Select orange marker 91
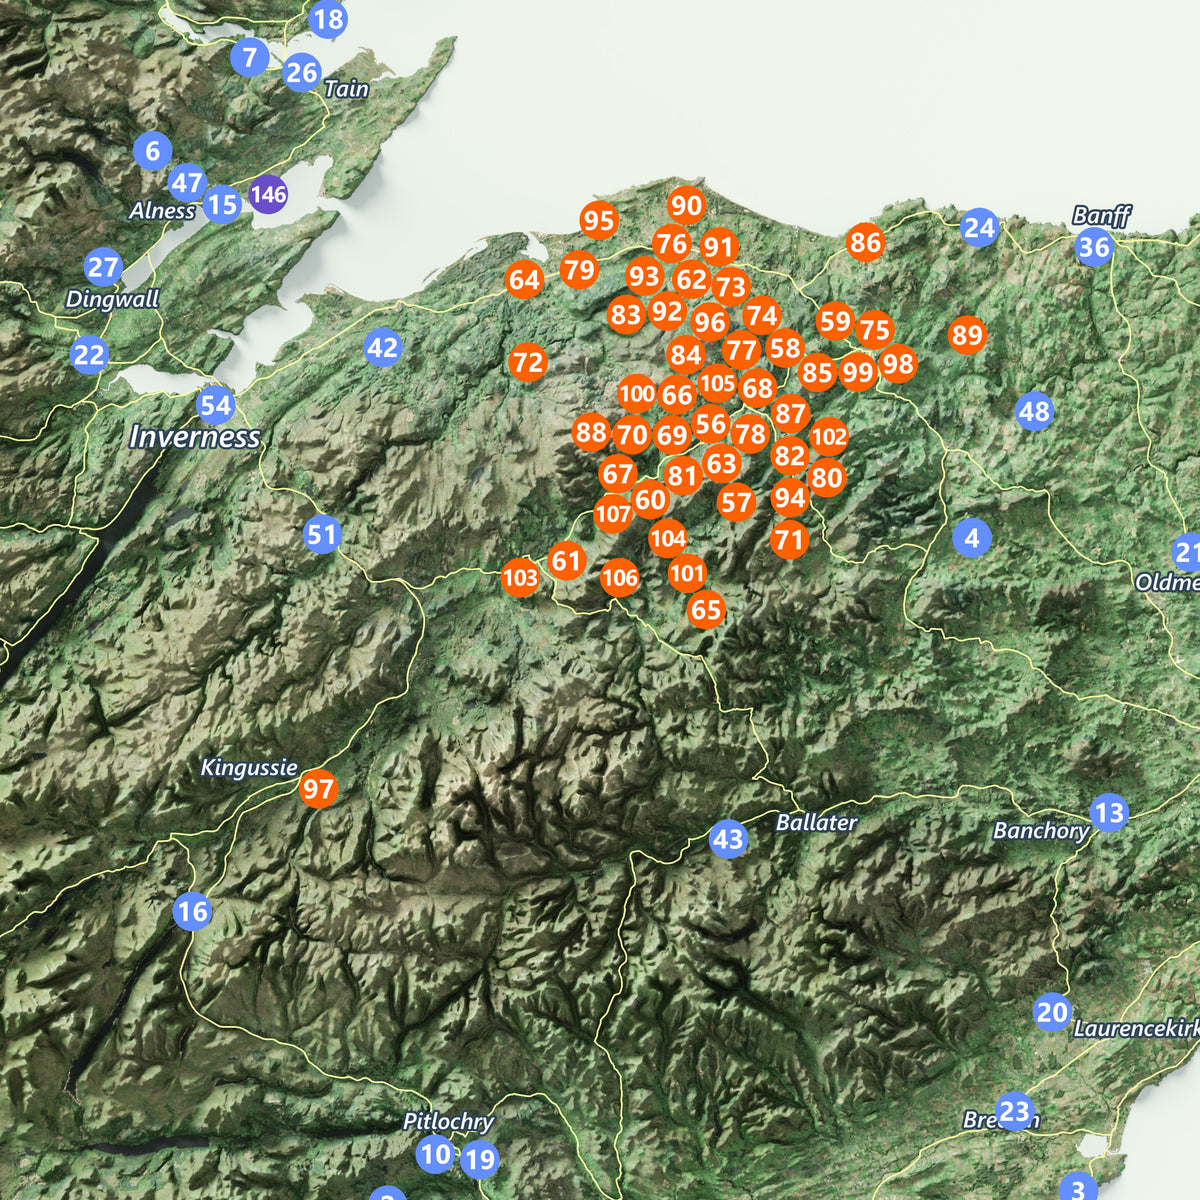This screenshot has width=1200, height=1200. click(718, 246)
